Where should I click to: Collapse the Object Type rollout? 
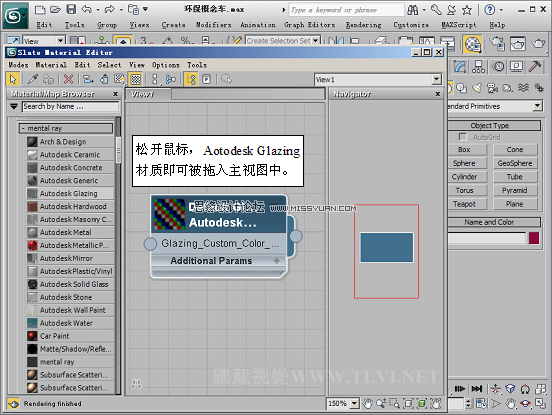click(x=494, y=125)
